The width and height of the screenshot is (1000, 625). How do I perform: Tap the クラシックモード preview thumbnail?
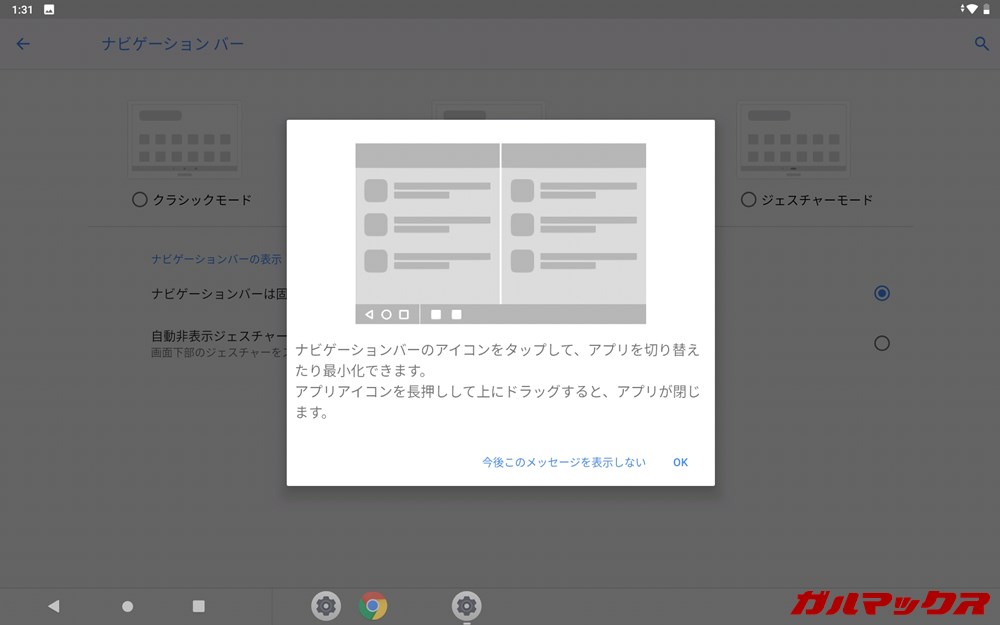click(184, 139)
